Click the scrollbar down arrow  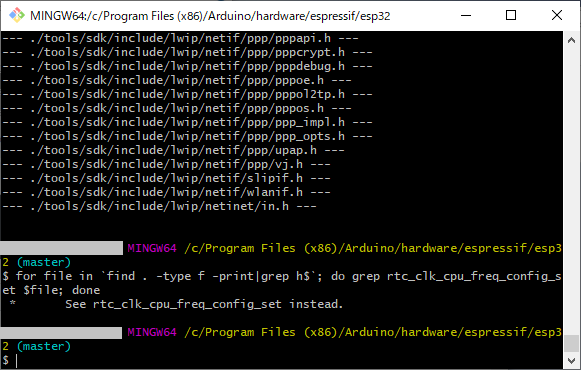(x=571, y=360)
